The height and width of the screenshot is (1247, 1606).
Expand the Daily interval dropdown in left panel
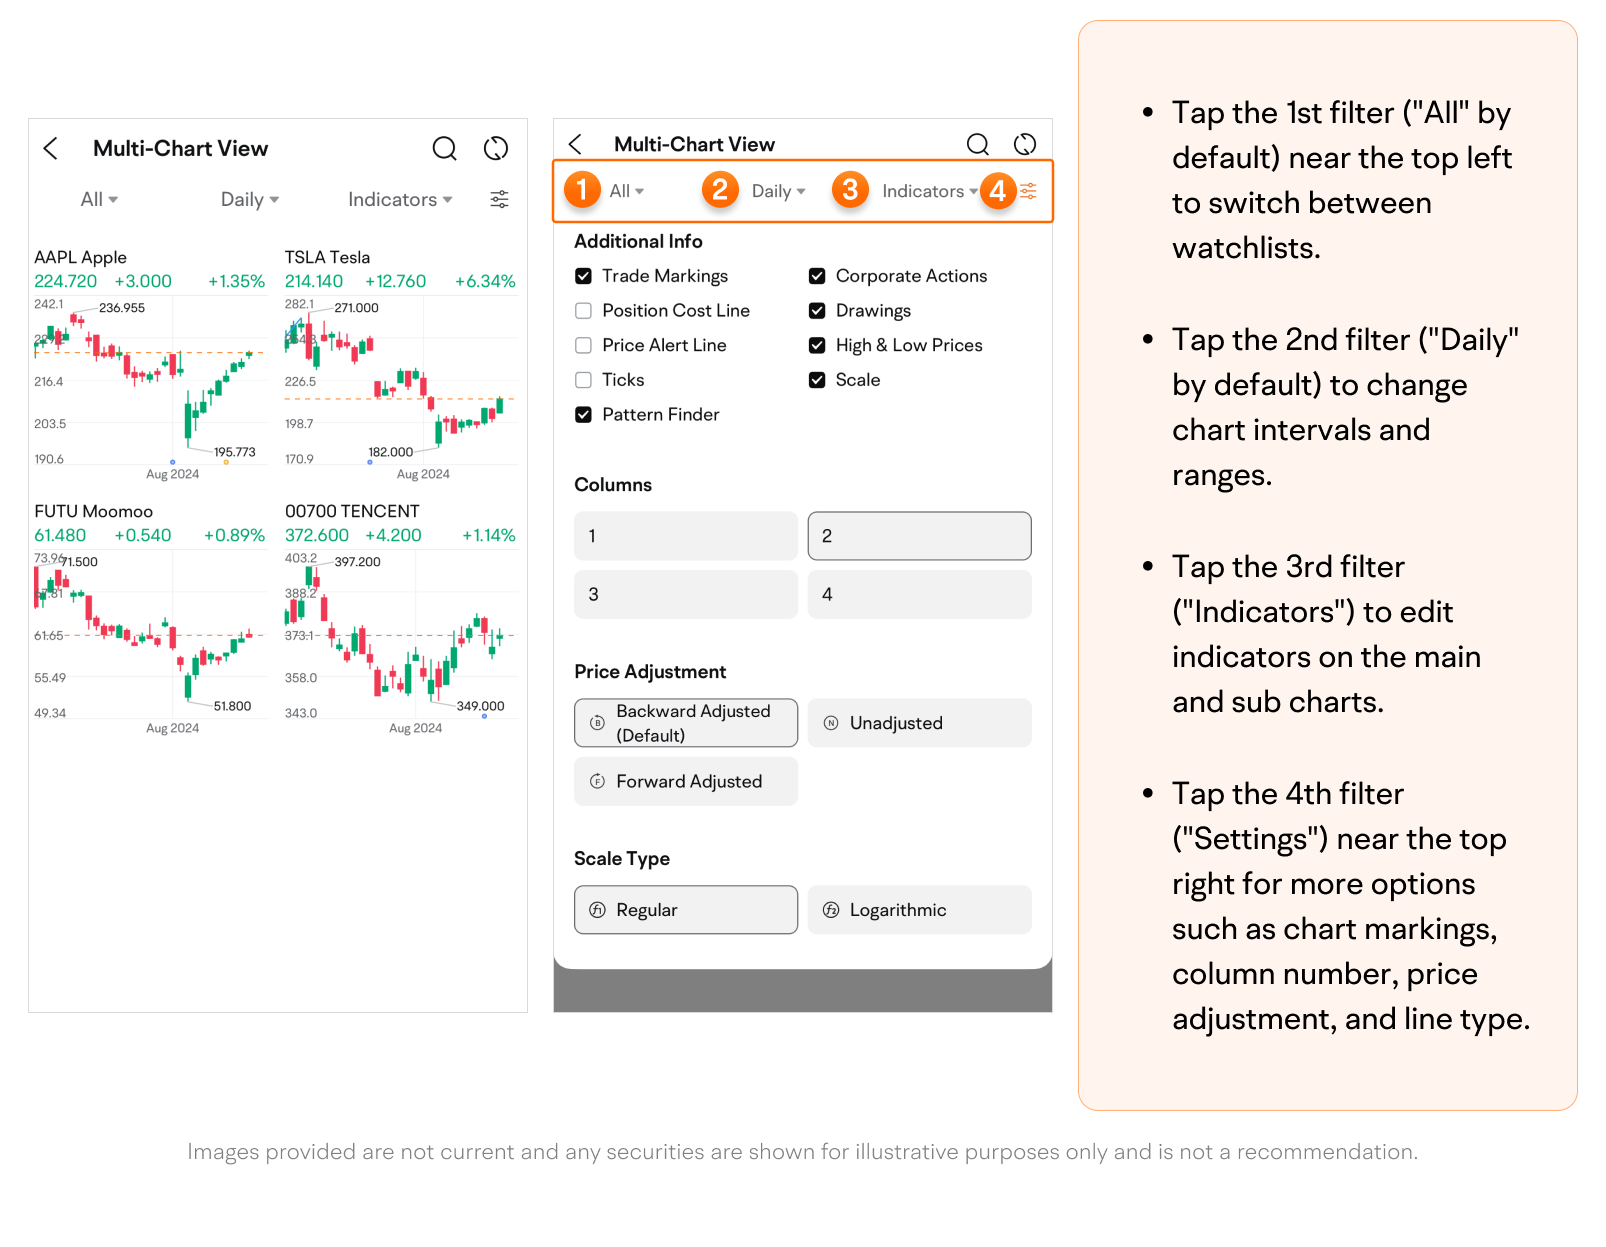pos(249,200)
